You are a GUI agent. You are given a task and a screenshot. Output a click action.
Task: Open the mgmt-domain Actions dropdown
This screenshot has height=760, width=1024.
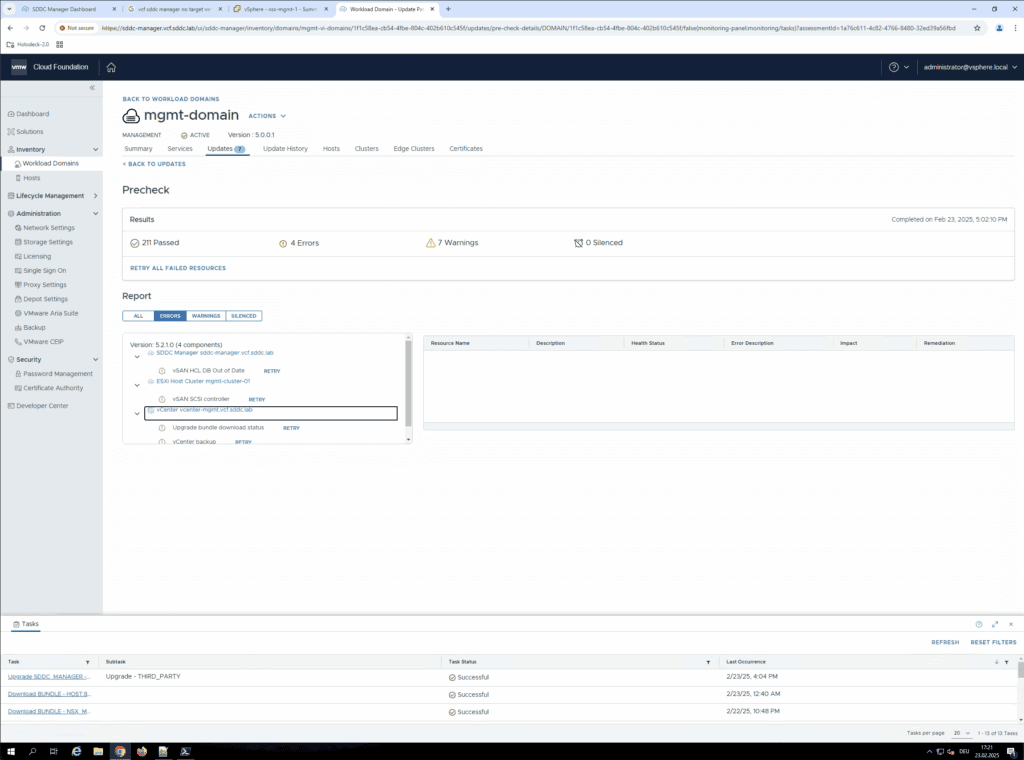267,116
